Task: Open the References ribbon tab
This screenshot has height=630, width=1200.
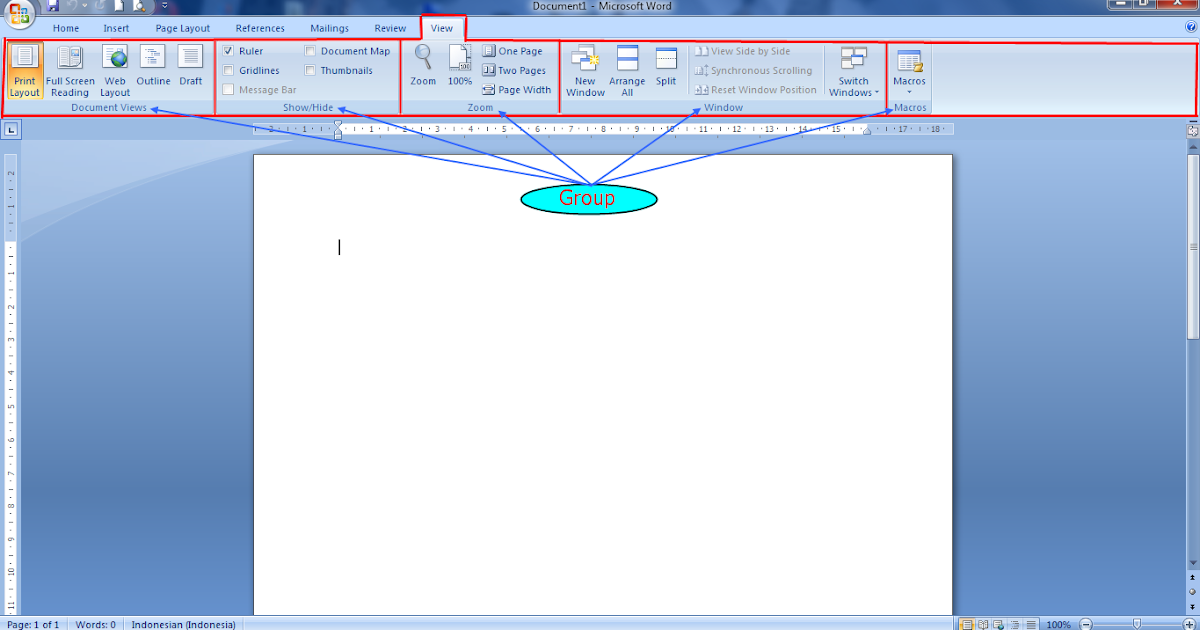Action: pos(260,28)
